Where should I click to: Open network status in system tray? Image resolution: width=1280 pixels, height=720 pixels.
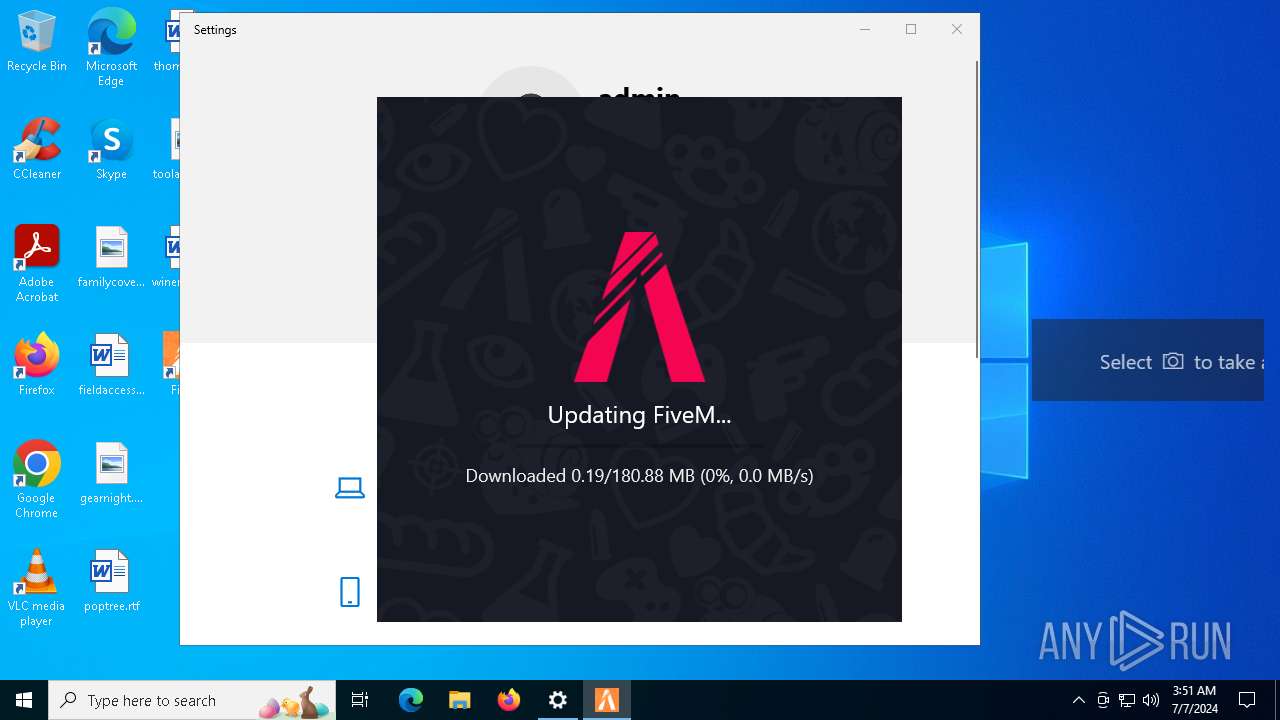coord(1127,700)
